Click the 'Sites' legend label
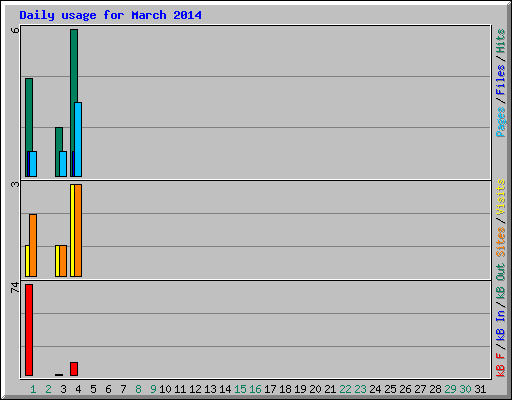512x400 pixels. (501, 242)
